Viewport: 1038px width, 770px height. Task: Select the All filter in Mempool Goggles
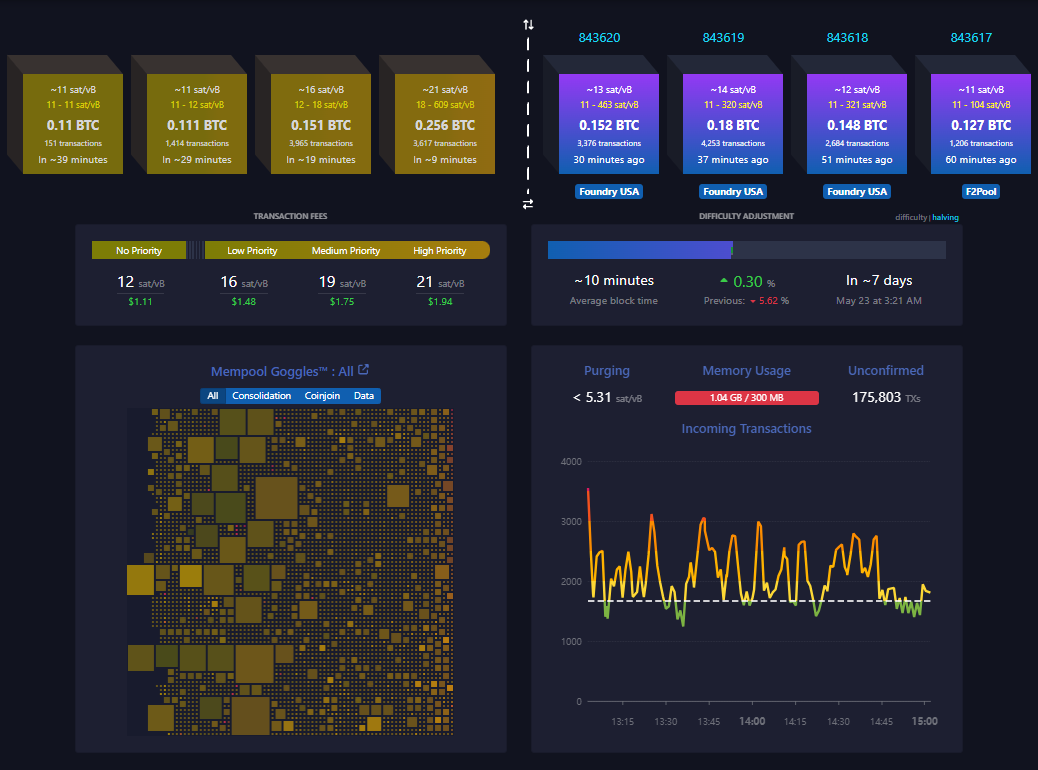[212, 395]
